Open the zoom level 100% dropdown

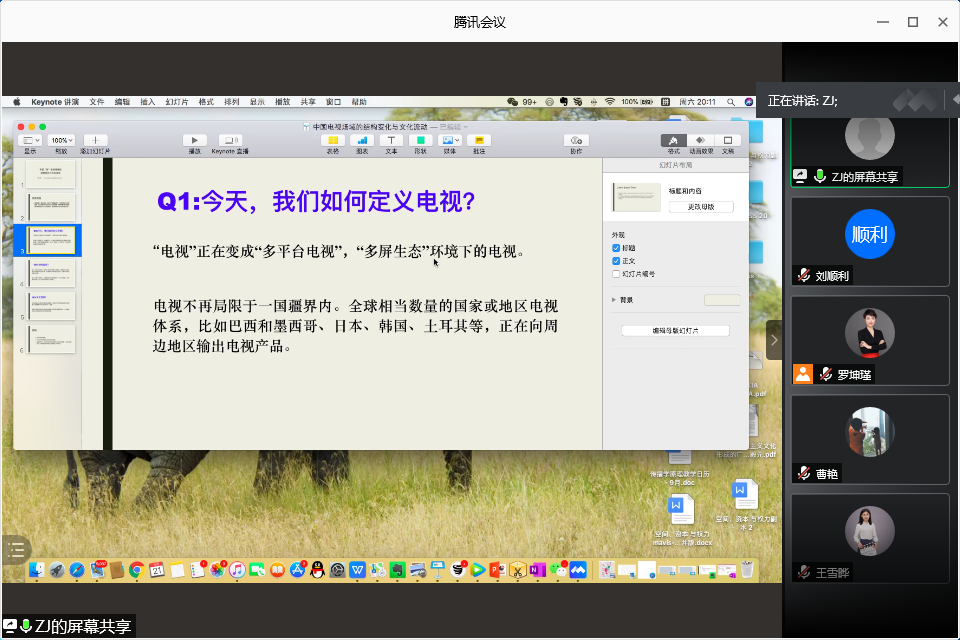[x=61, y=141]
